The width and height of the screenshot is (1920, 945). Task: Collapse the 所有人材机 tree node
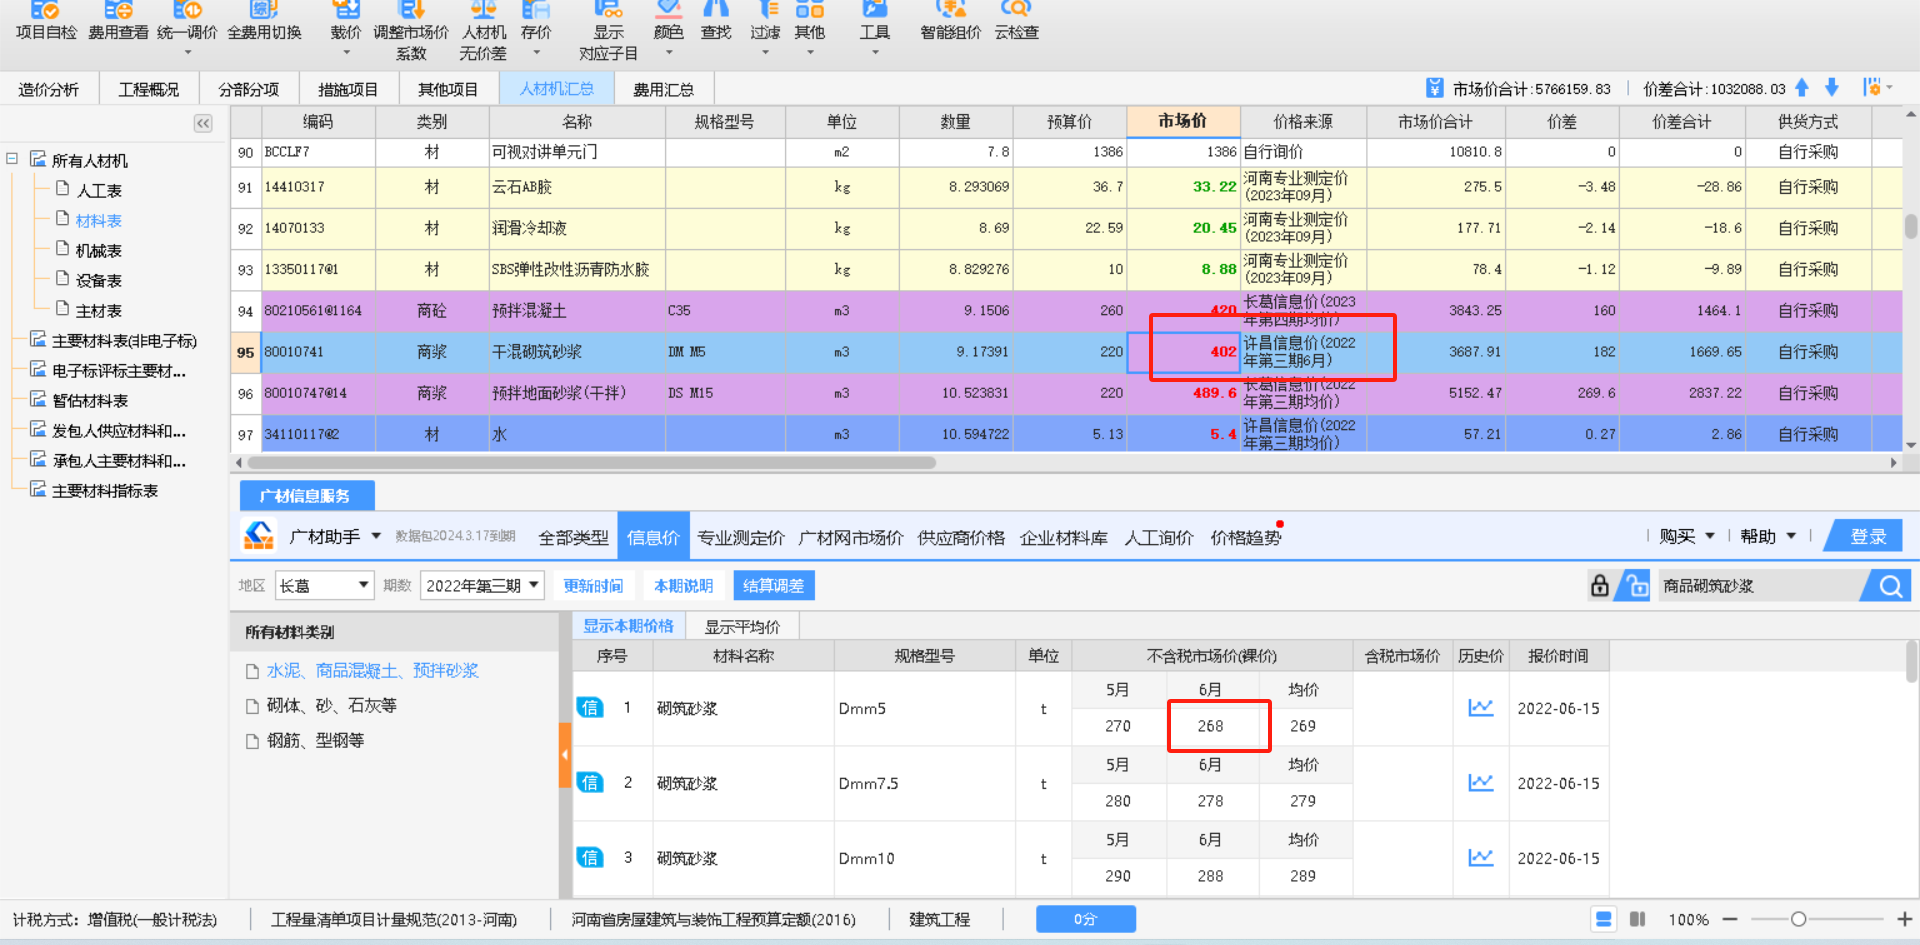(x=12, y=159)
